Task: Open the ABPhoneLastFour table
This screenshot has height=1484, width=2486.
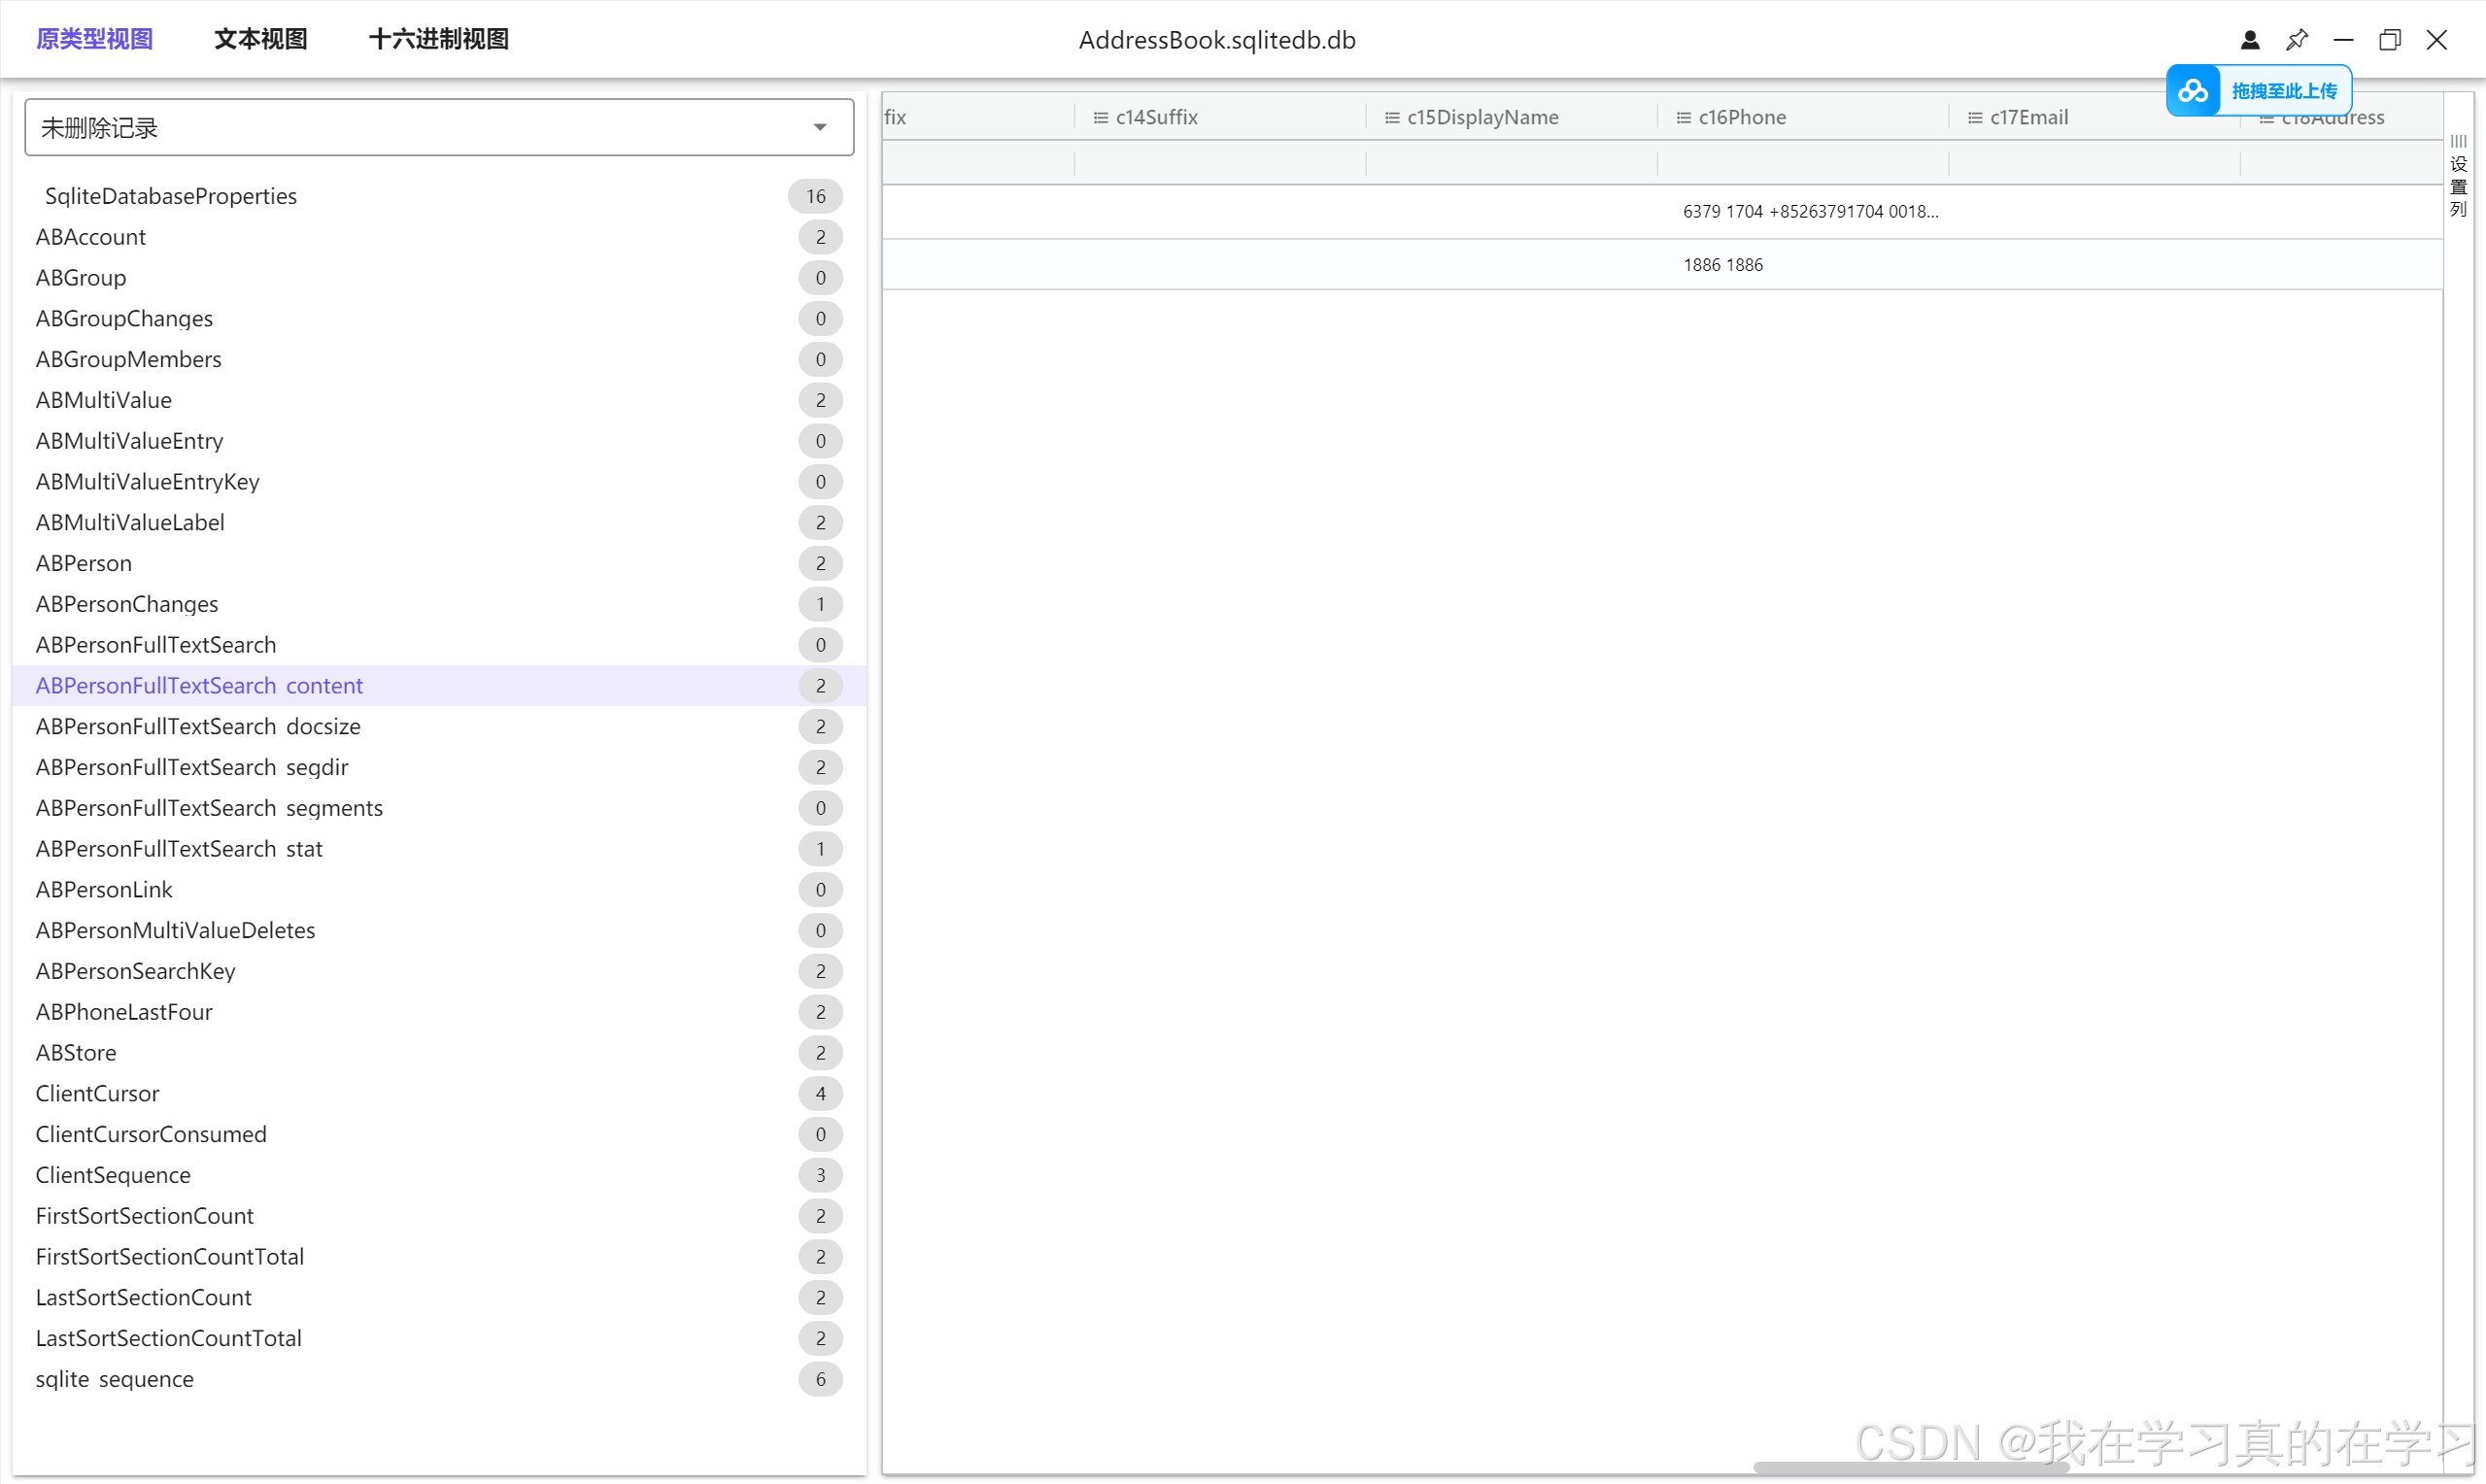Action: pos(124,1012)
